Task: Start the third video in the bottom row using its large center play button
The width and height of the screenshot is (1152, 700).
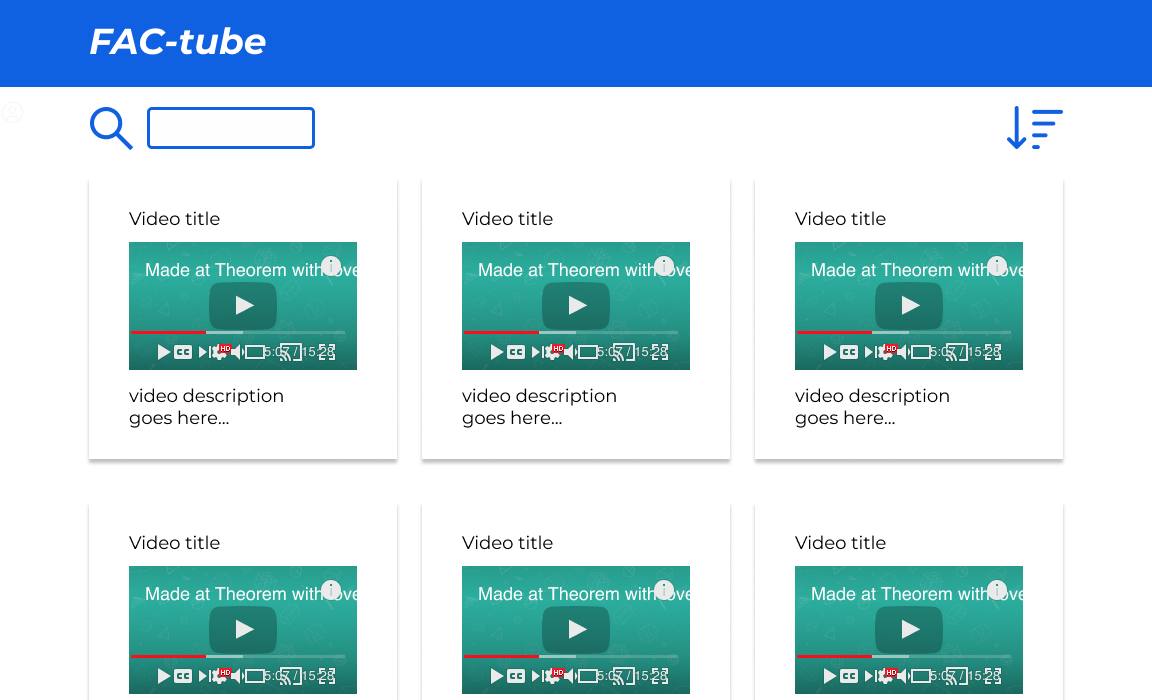Action: (909, 629)
